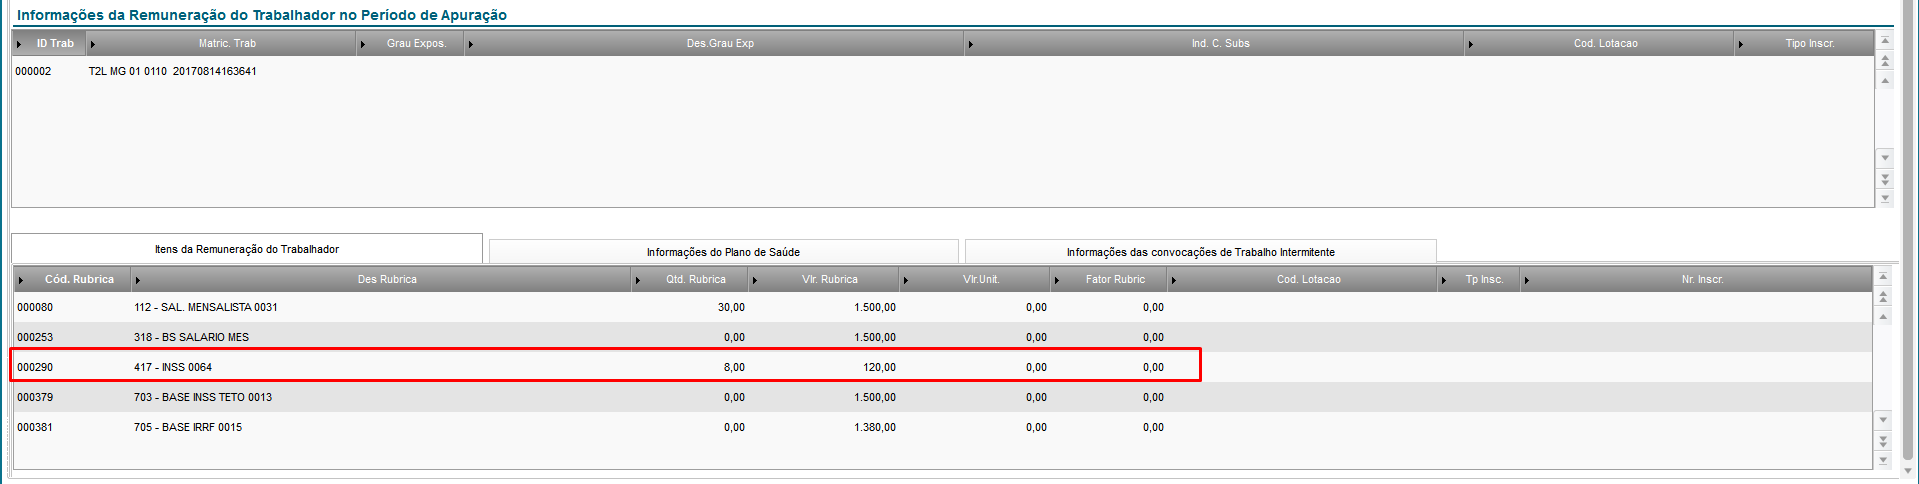This screenshot has height=484, width=1919.
Task: Jump to last row in upper worker grid
Action: click(x=1885, y=198)
